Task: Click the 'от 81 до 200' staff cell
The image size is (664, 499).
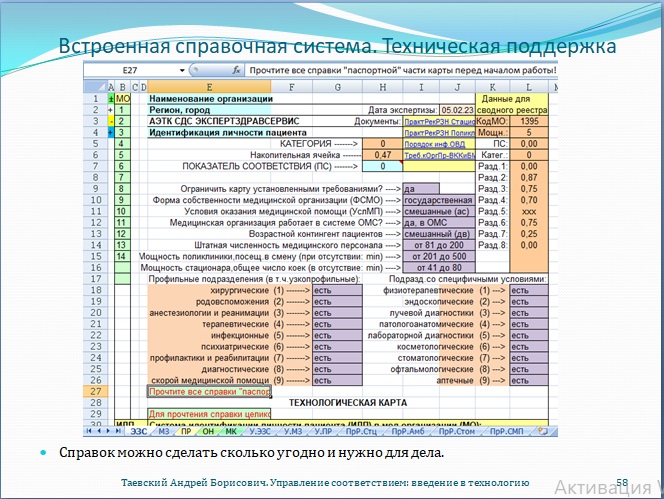Action: point(439,245)
